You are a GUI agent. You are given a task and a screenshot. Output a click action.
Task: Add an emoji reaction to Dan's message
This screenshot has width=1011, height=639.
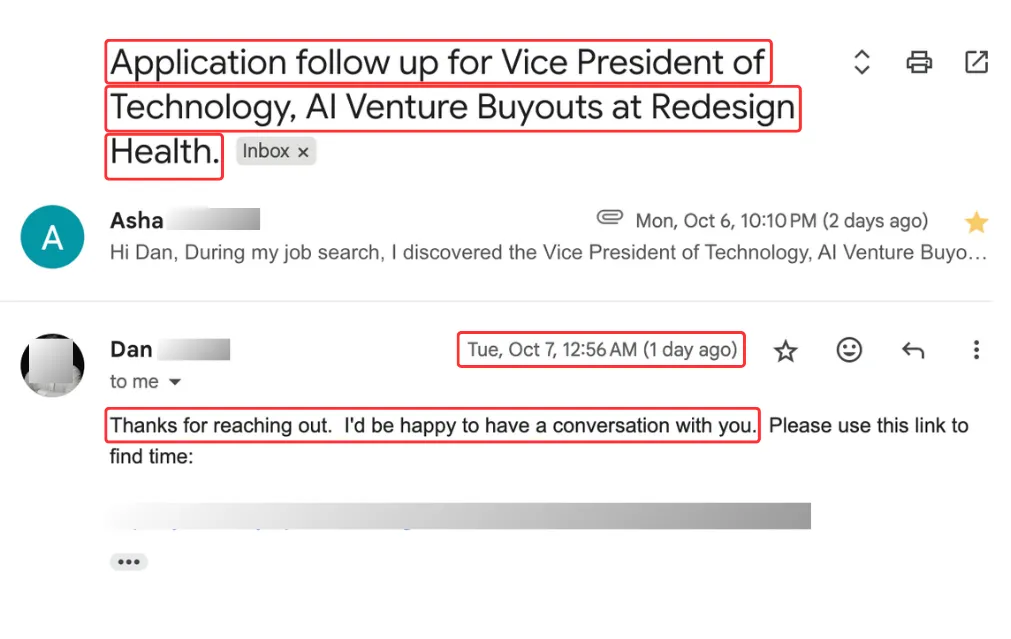(x=849, y=350)
